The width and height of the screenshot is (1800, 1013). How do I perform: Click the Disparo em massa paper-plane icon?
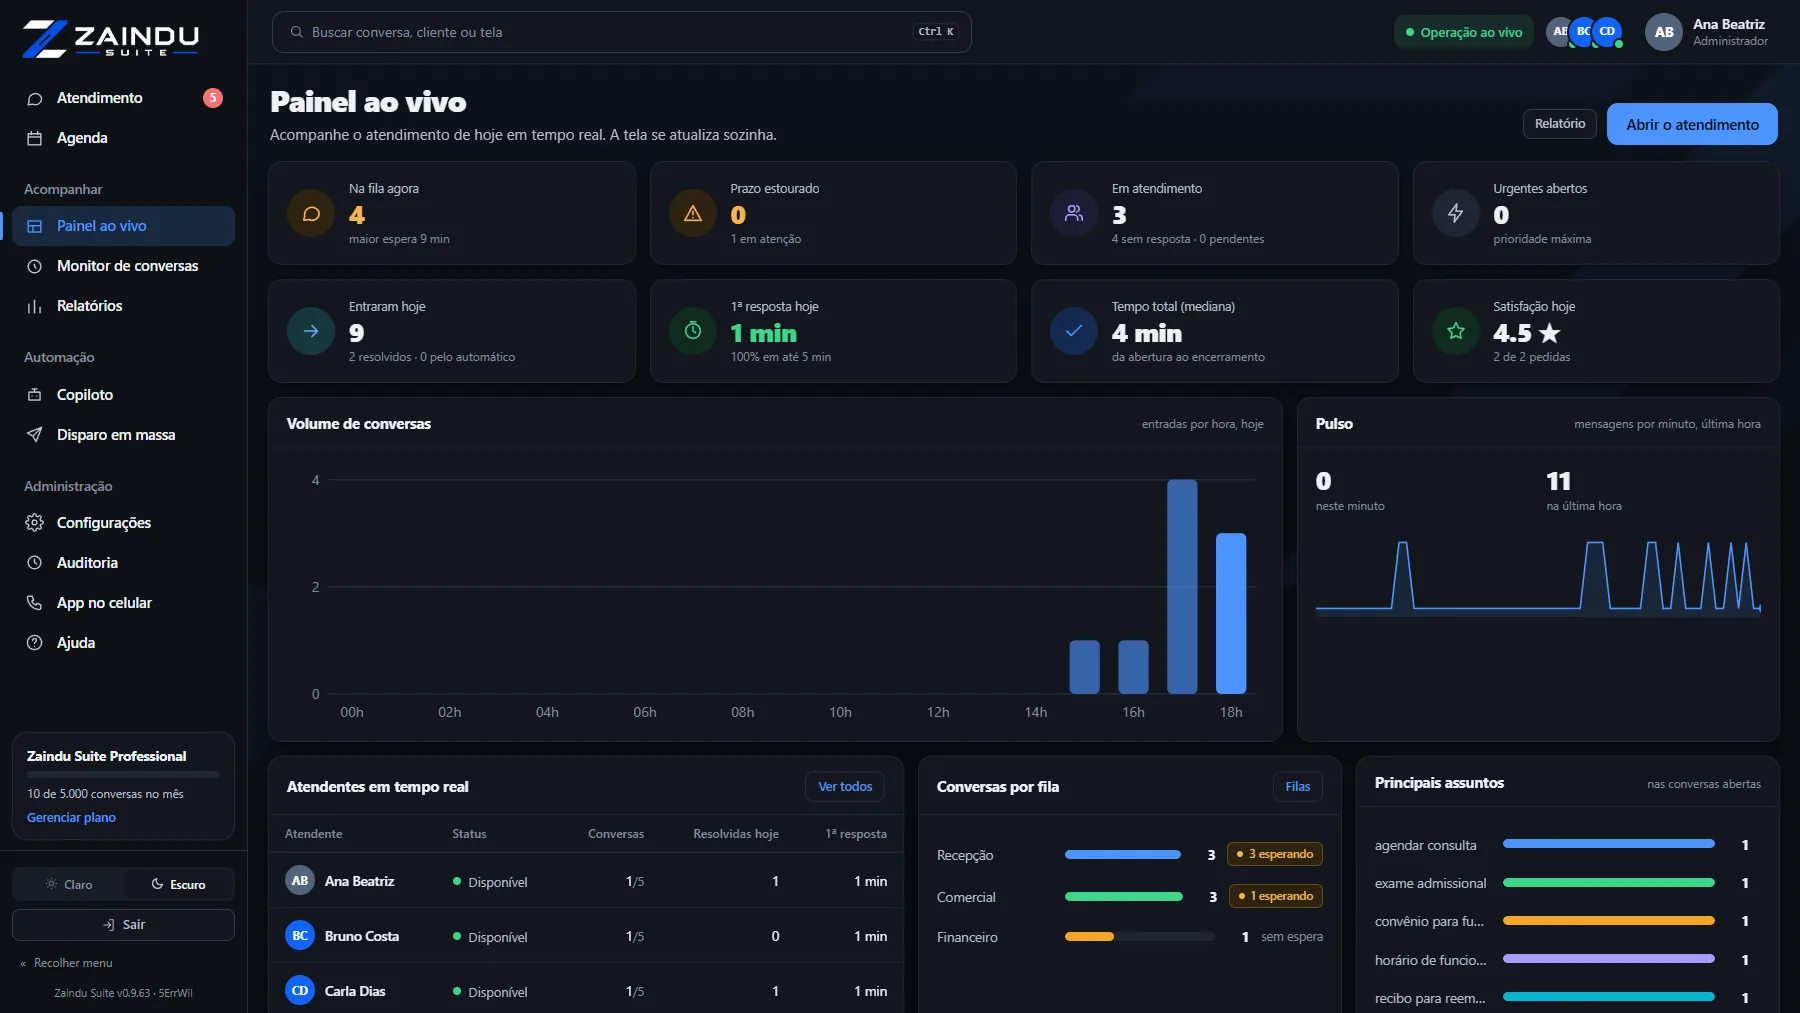click(34, 435)
